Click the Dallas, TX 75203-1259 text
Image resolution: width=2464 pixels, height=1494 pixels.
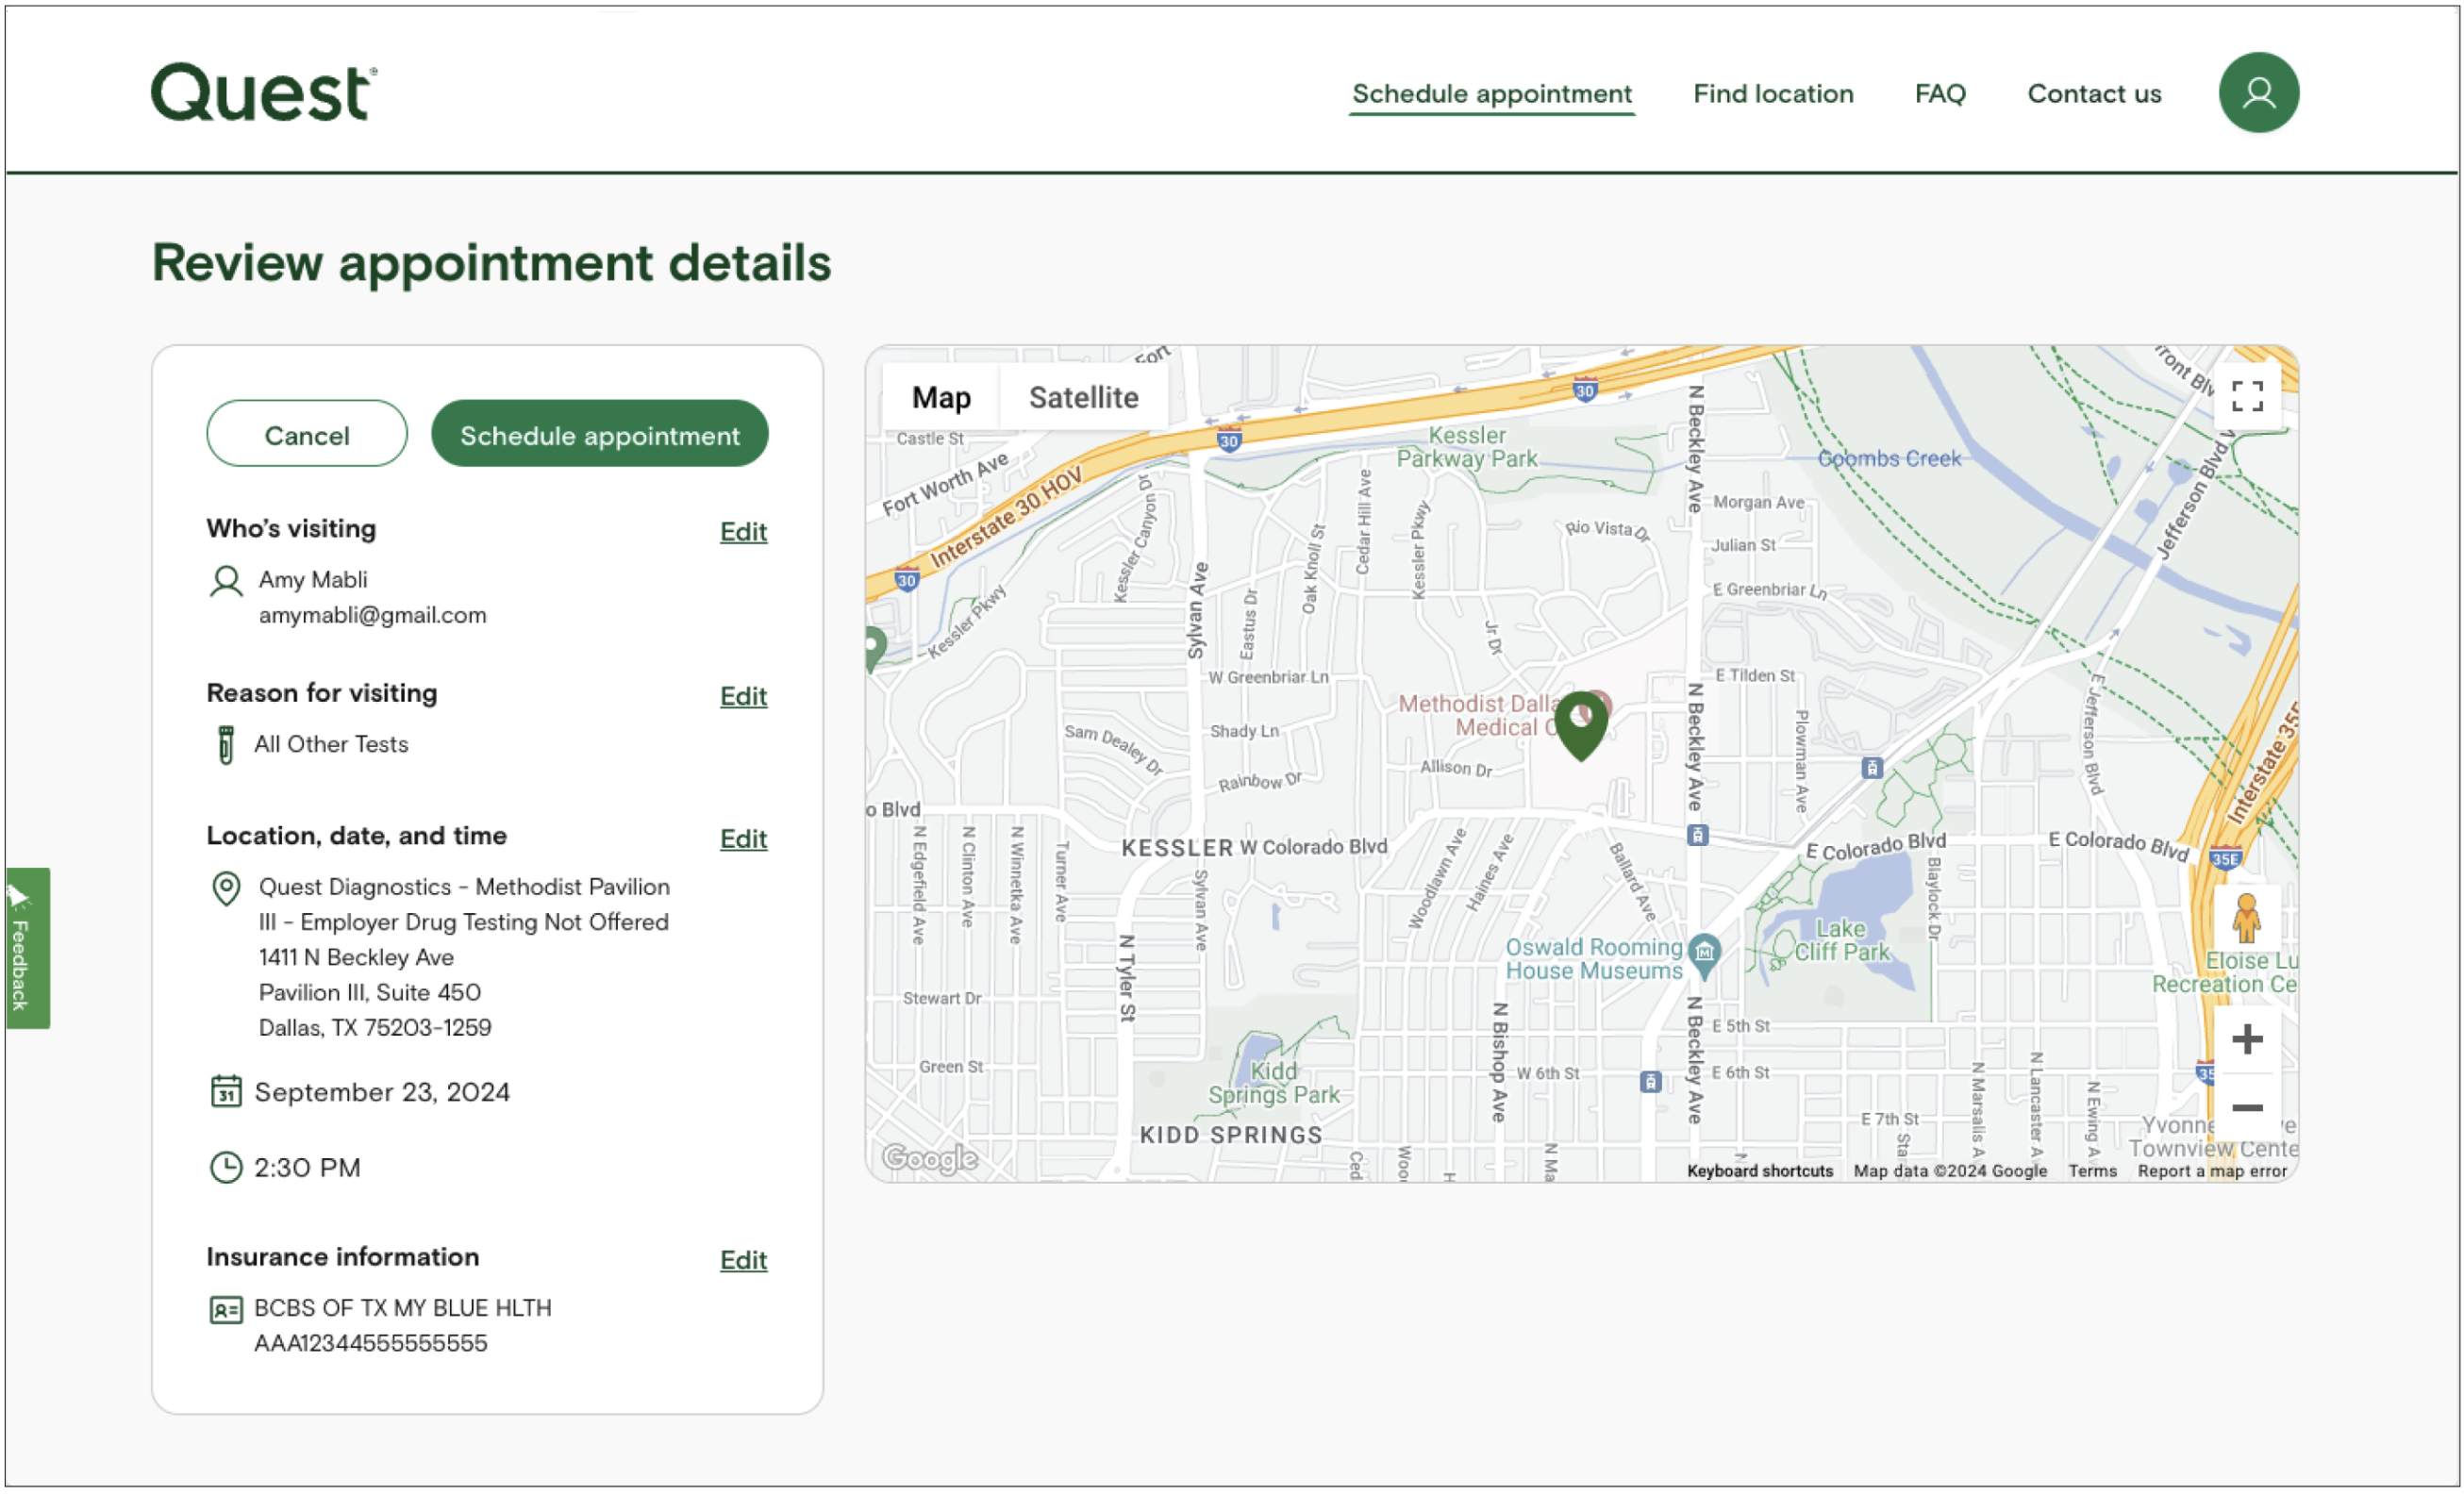(x=375, y=1028)
